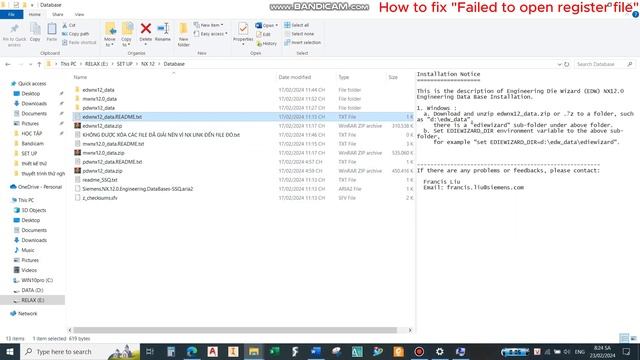Image resolution: width=640 pixels, height=360 pixels.
Task: Open Microsoft Edge from the taskbar
Action: point(191,351)
